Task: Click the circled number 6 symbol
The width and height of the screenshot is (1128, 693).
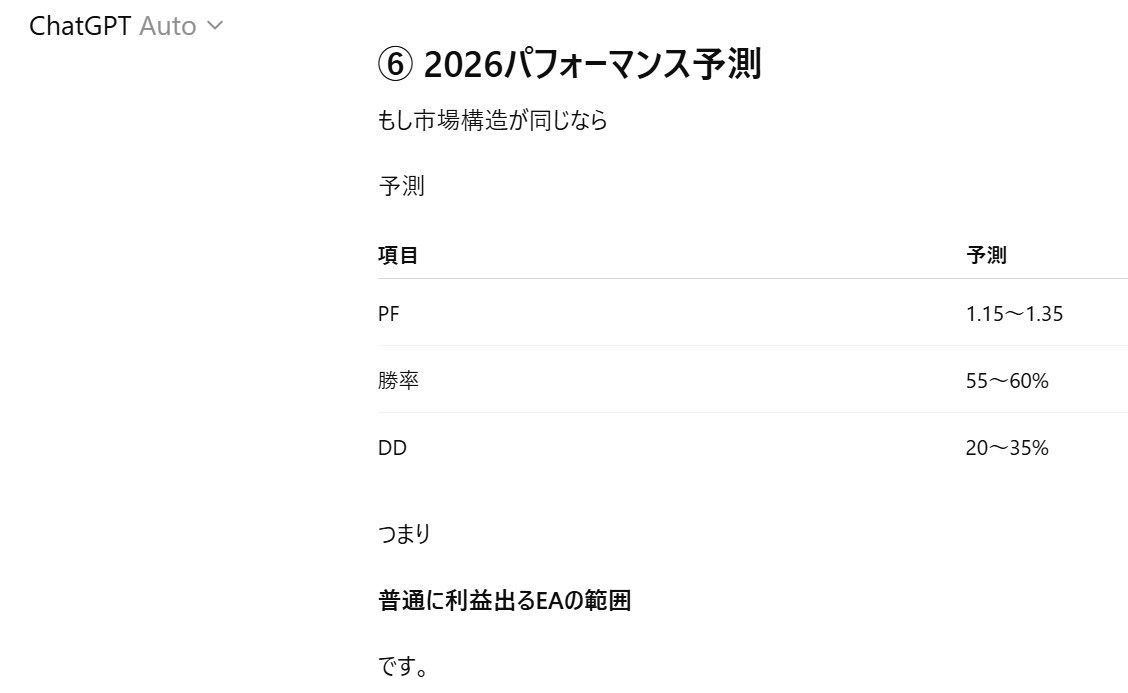Action: [394, 65]
